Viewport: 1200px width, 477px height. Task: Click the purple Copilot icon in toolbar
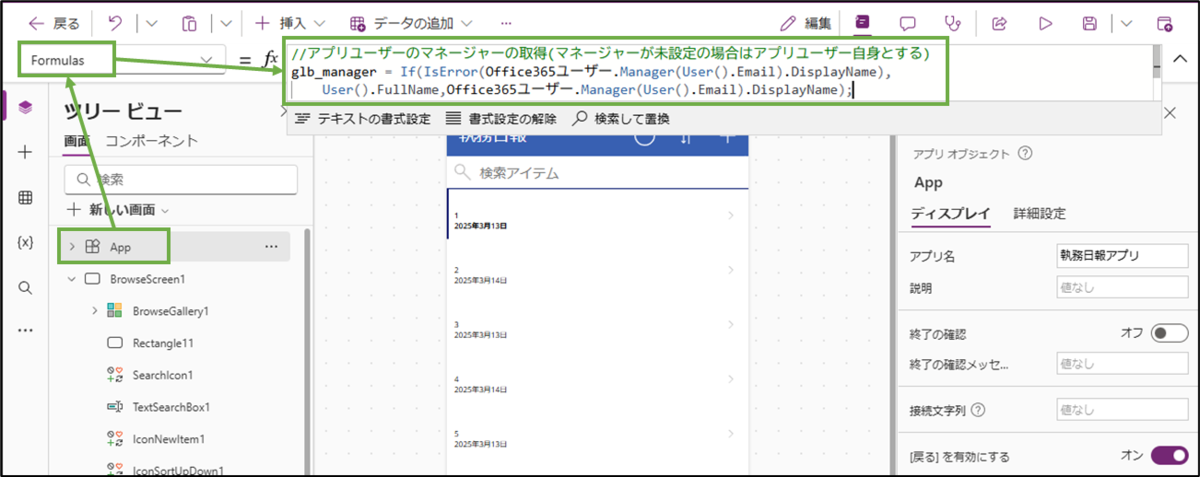tap(862, 22)
